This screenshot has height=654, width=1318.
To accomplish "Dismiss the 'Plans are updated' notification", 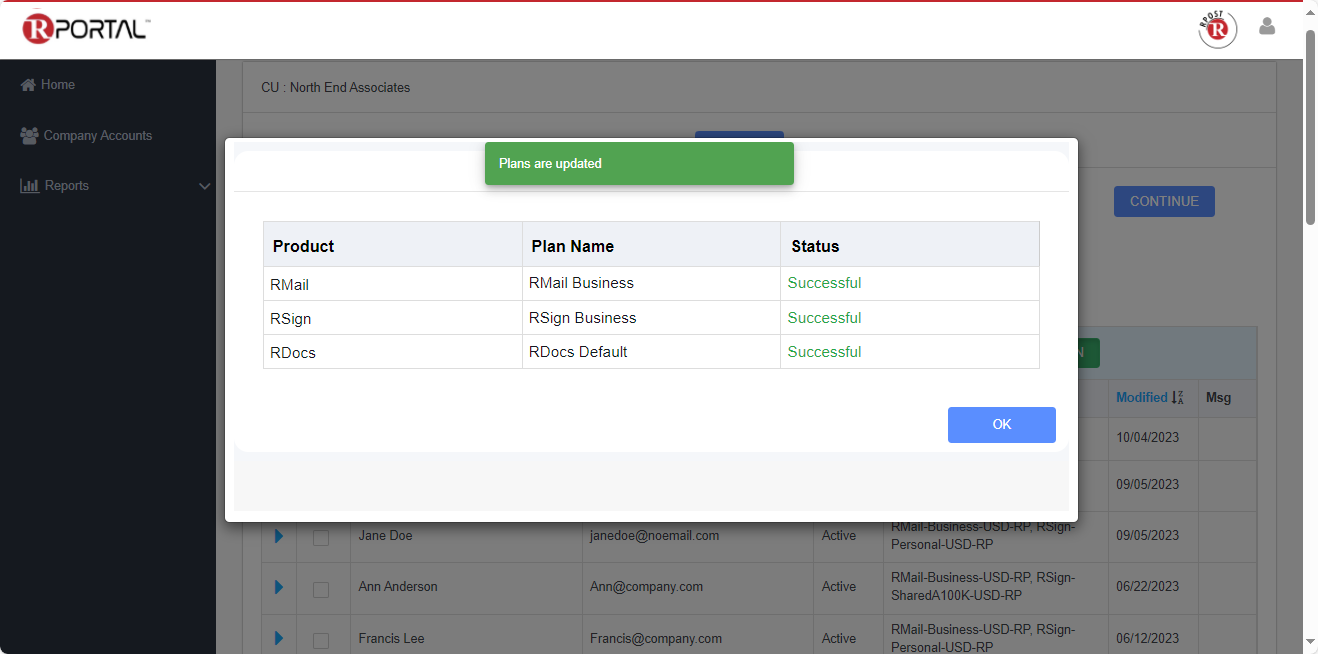I will [x=638, y=164].
